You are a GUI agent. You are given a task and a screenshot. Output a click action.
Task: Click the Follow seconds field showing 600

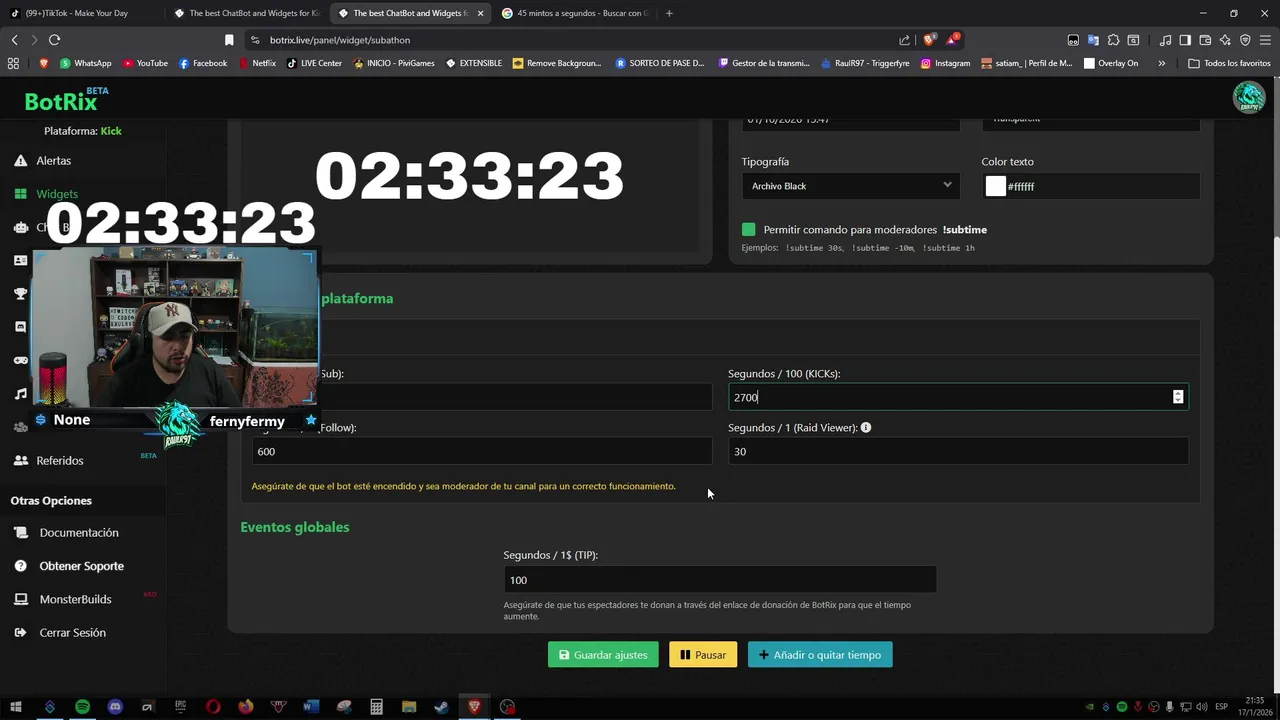[482, 451]
